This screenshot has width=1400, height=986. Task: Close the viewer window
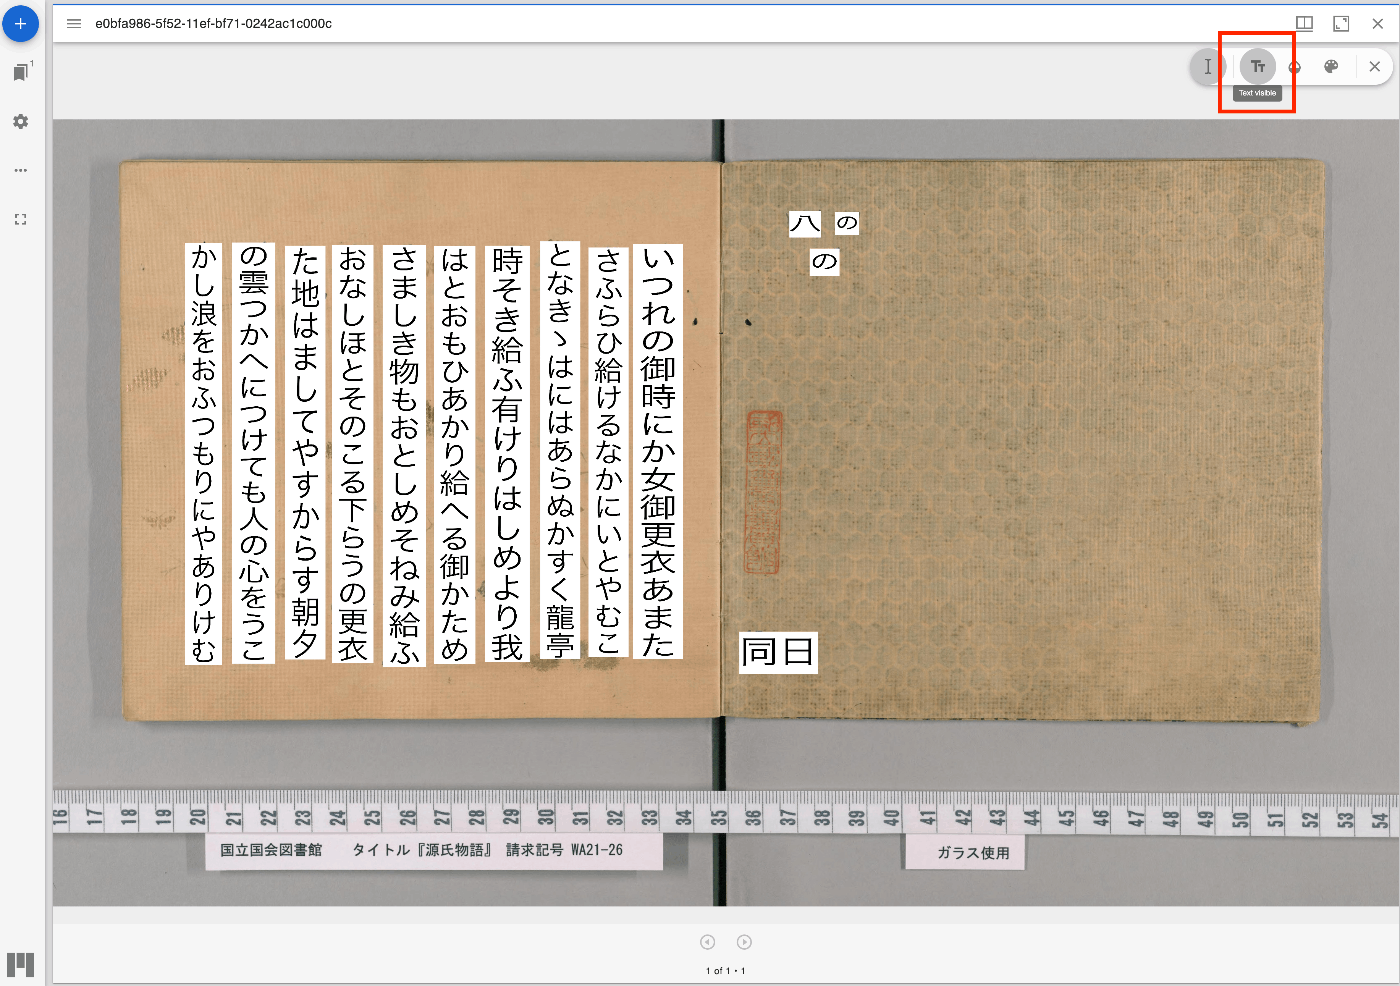pyautogui.click(x=1377, y=23)
